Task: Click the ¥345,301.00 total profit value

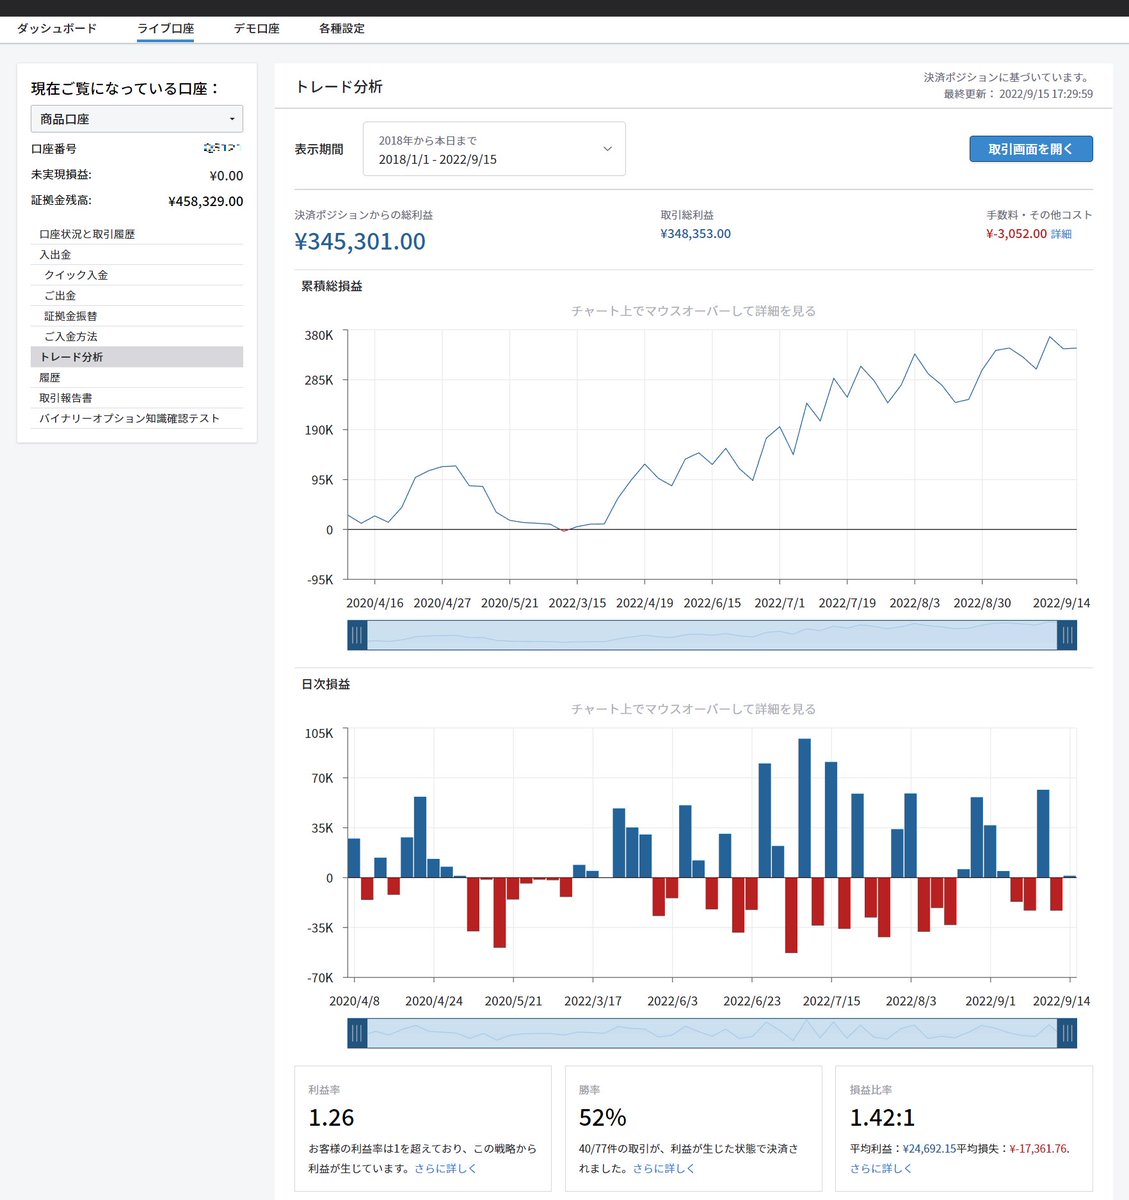Action: tap(360, 242)
